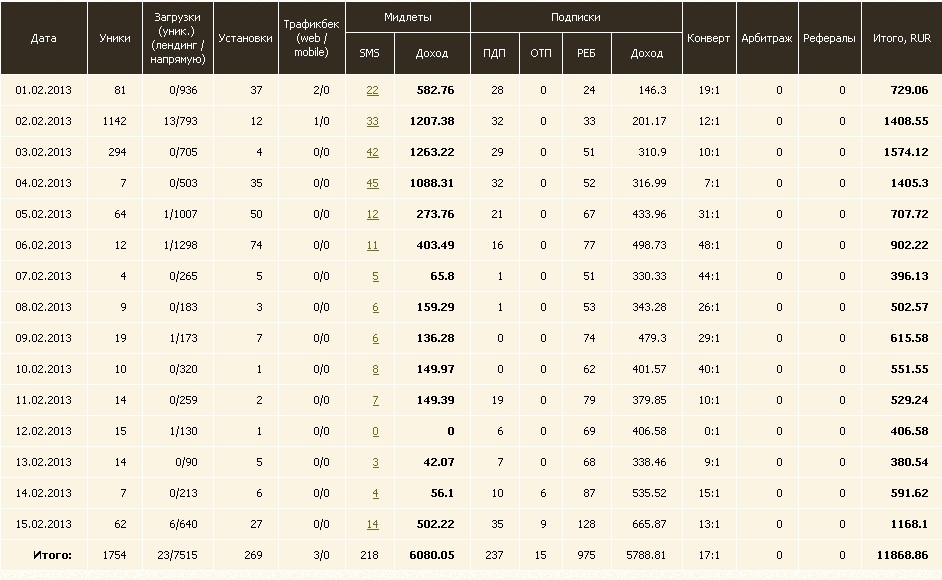
Task: Click the Подписки group header
Action: (576, 17)
